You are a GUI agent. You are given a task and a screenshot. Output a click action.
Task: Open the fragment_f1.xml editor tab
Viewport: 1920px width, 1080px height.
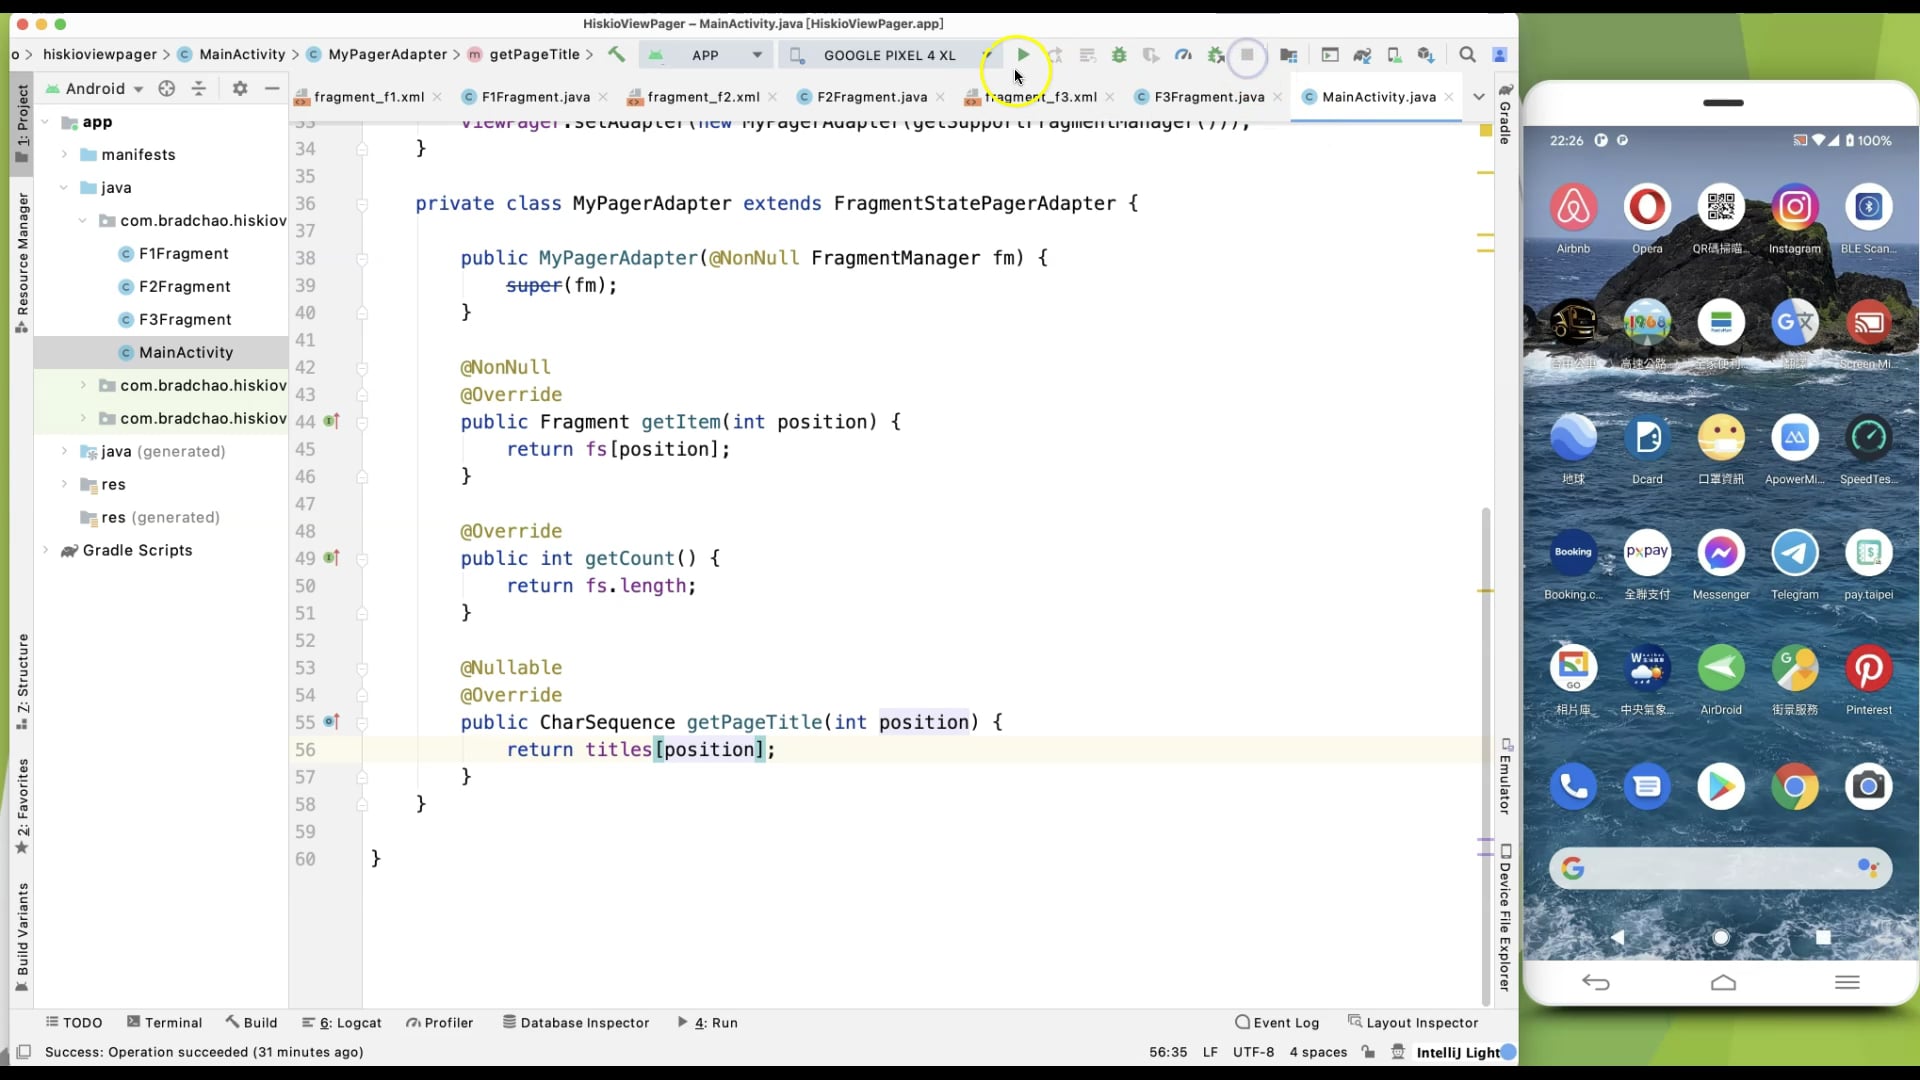[x=368, y=97]
